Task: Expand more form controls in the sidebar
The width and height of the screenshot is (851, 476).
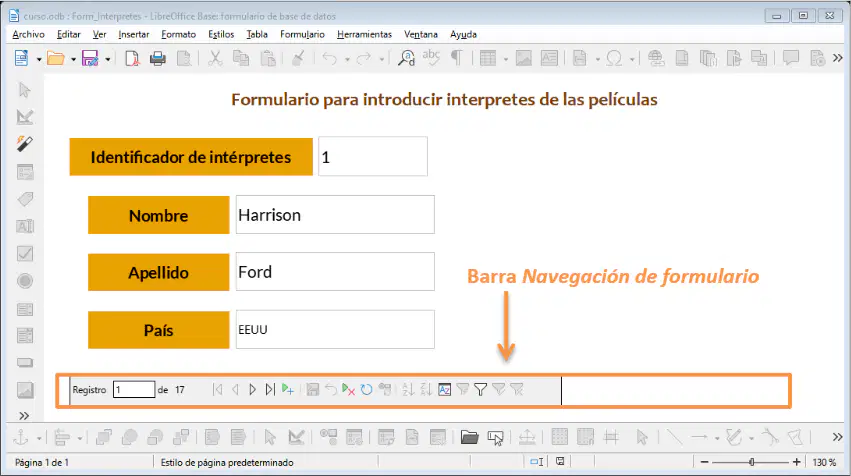Action: coord(24,416)
